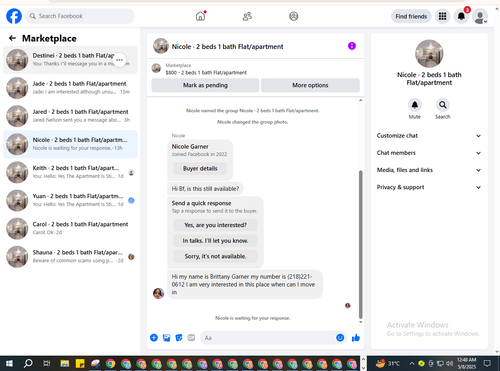
Task: Open Shauna's apartment conversation
Action: pyautogui.click(x=70, y=257)
